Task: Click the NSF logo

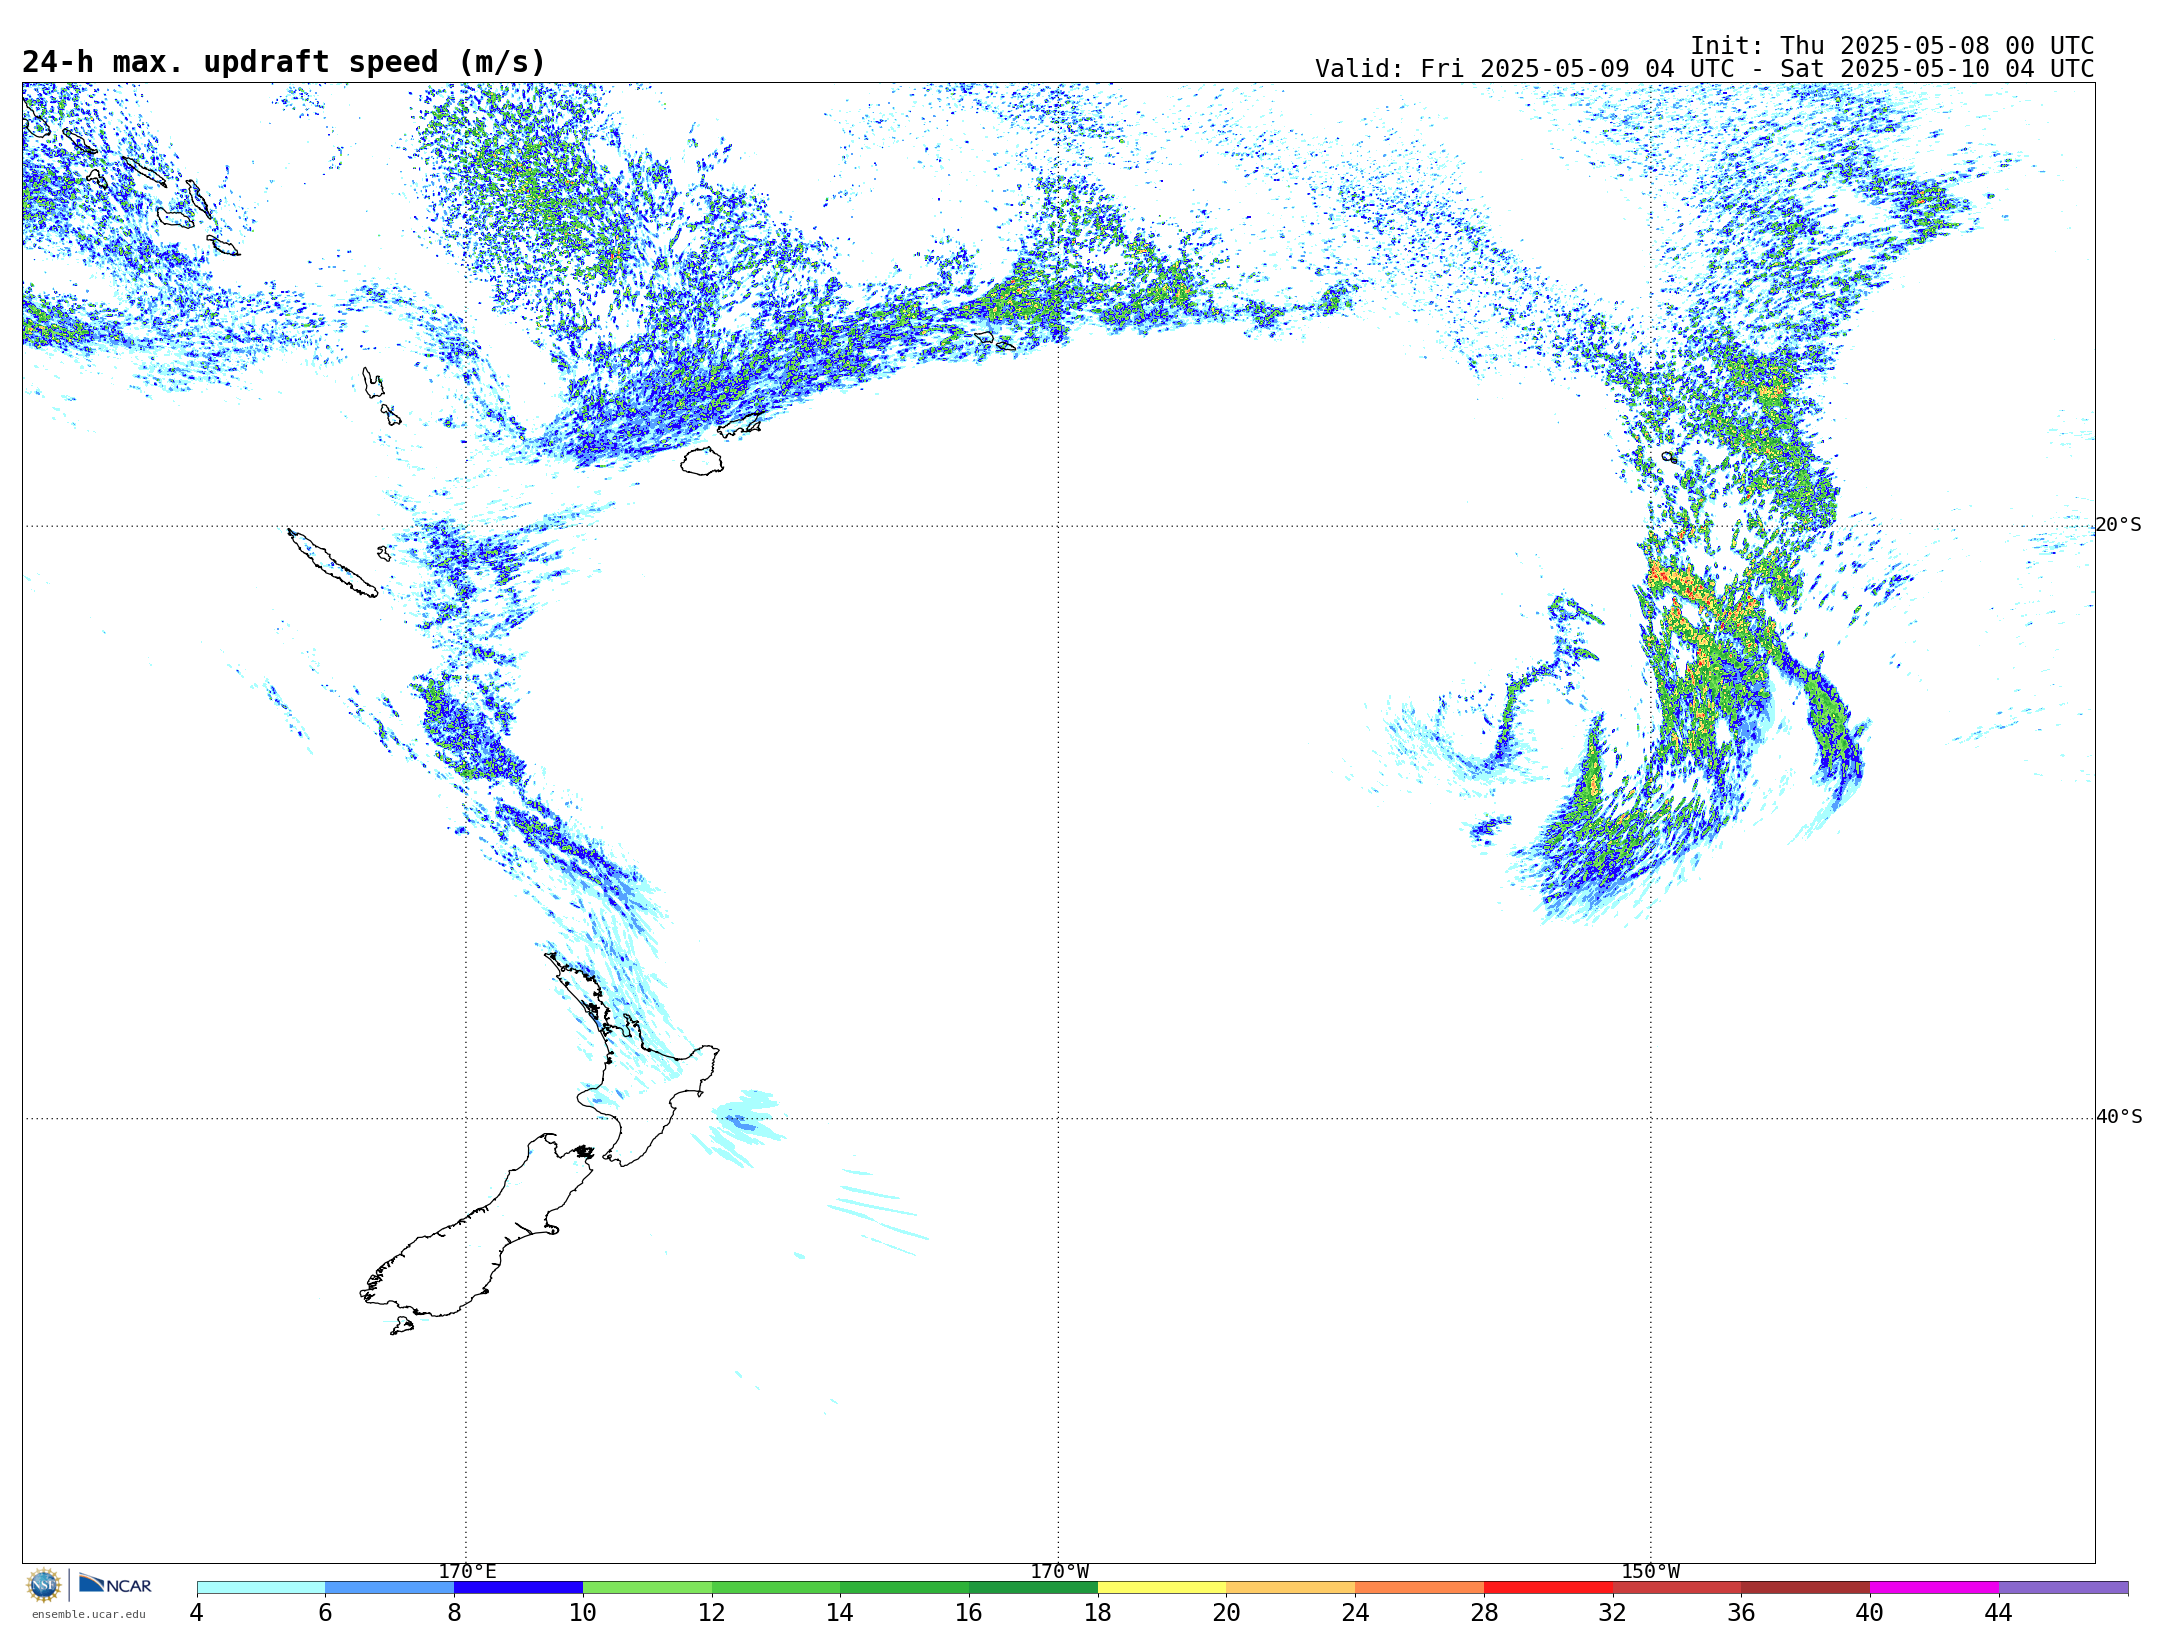Action: coord(43,1585)
